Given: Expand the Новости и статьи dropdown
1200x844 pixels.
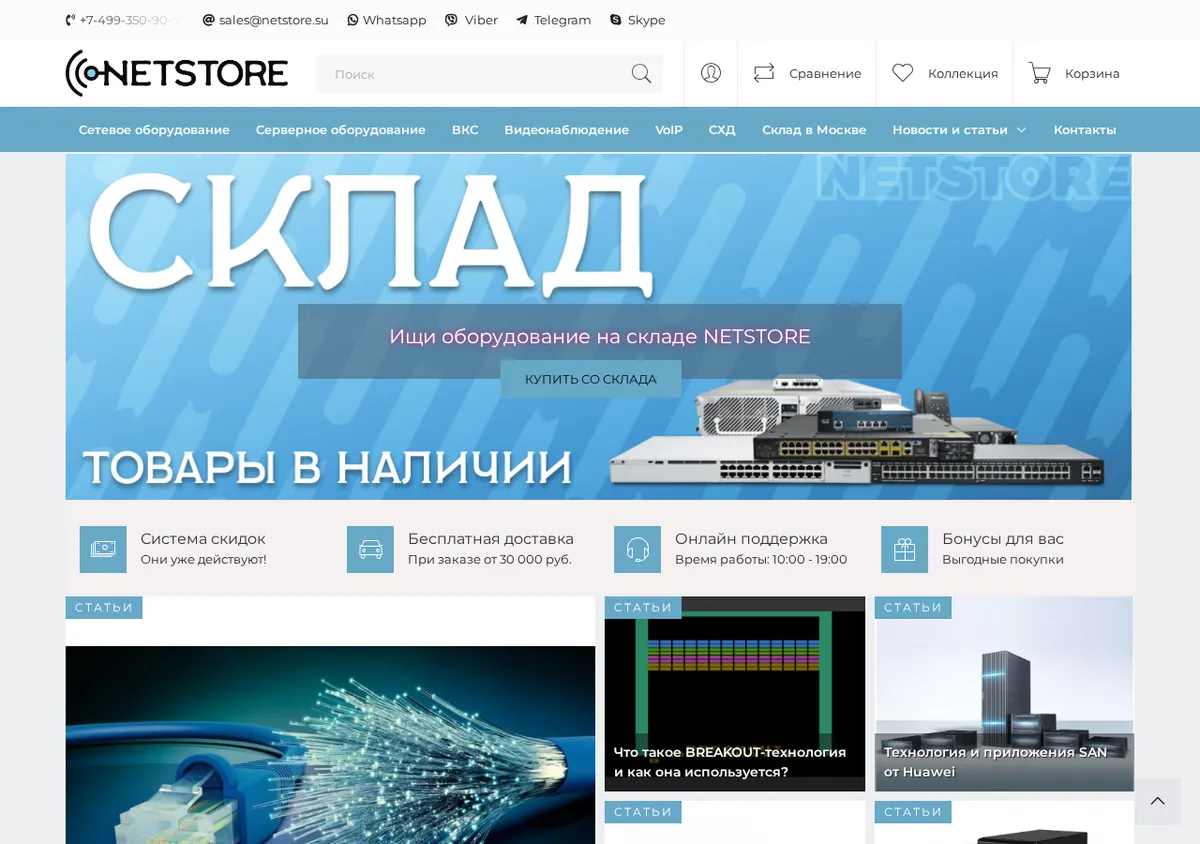Looking at the screenshot, I should (x=959, y=130).
